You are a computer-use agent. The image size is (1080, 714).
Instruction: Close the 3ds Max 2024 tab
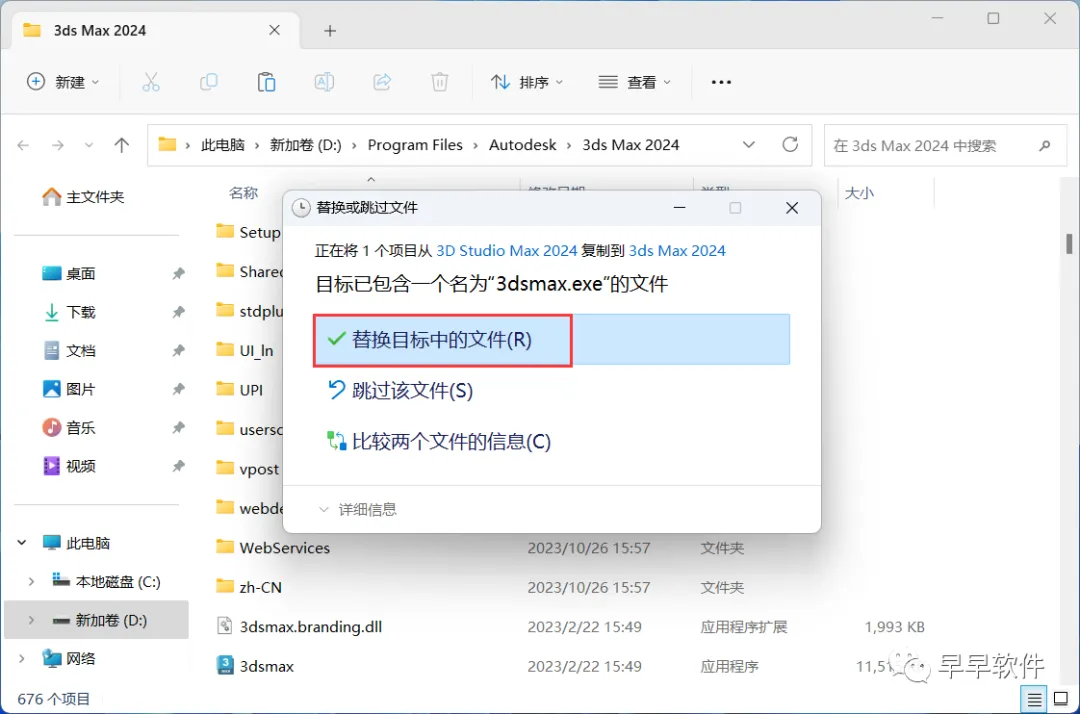pos(274,30)
